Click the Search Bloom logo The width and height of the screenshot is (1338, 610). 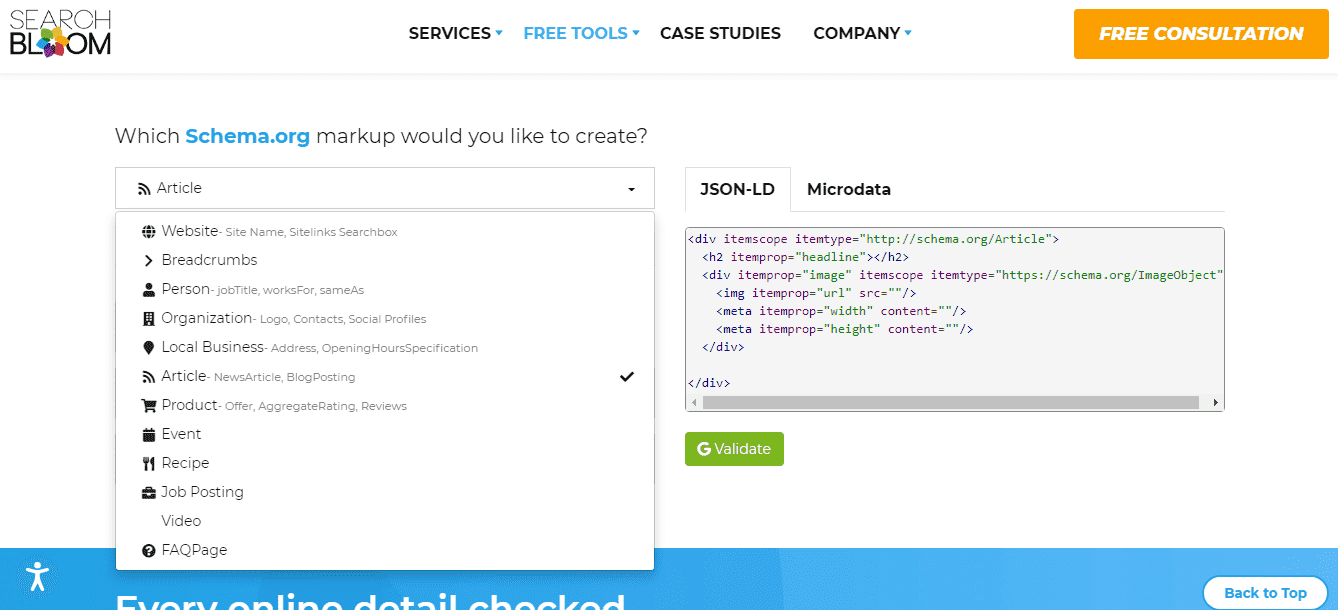[x=60, y=33]
